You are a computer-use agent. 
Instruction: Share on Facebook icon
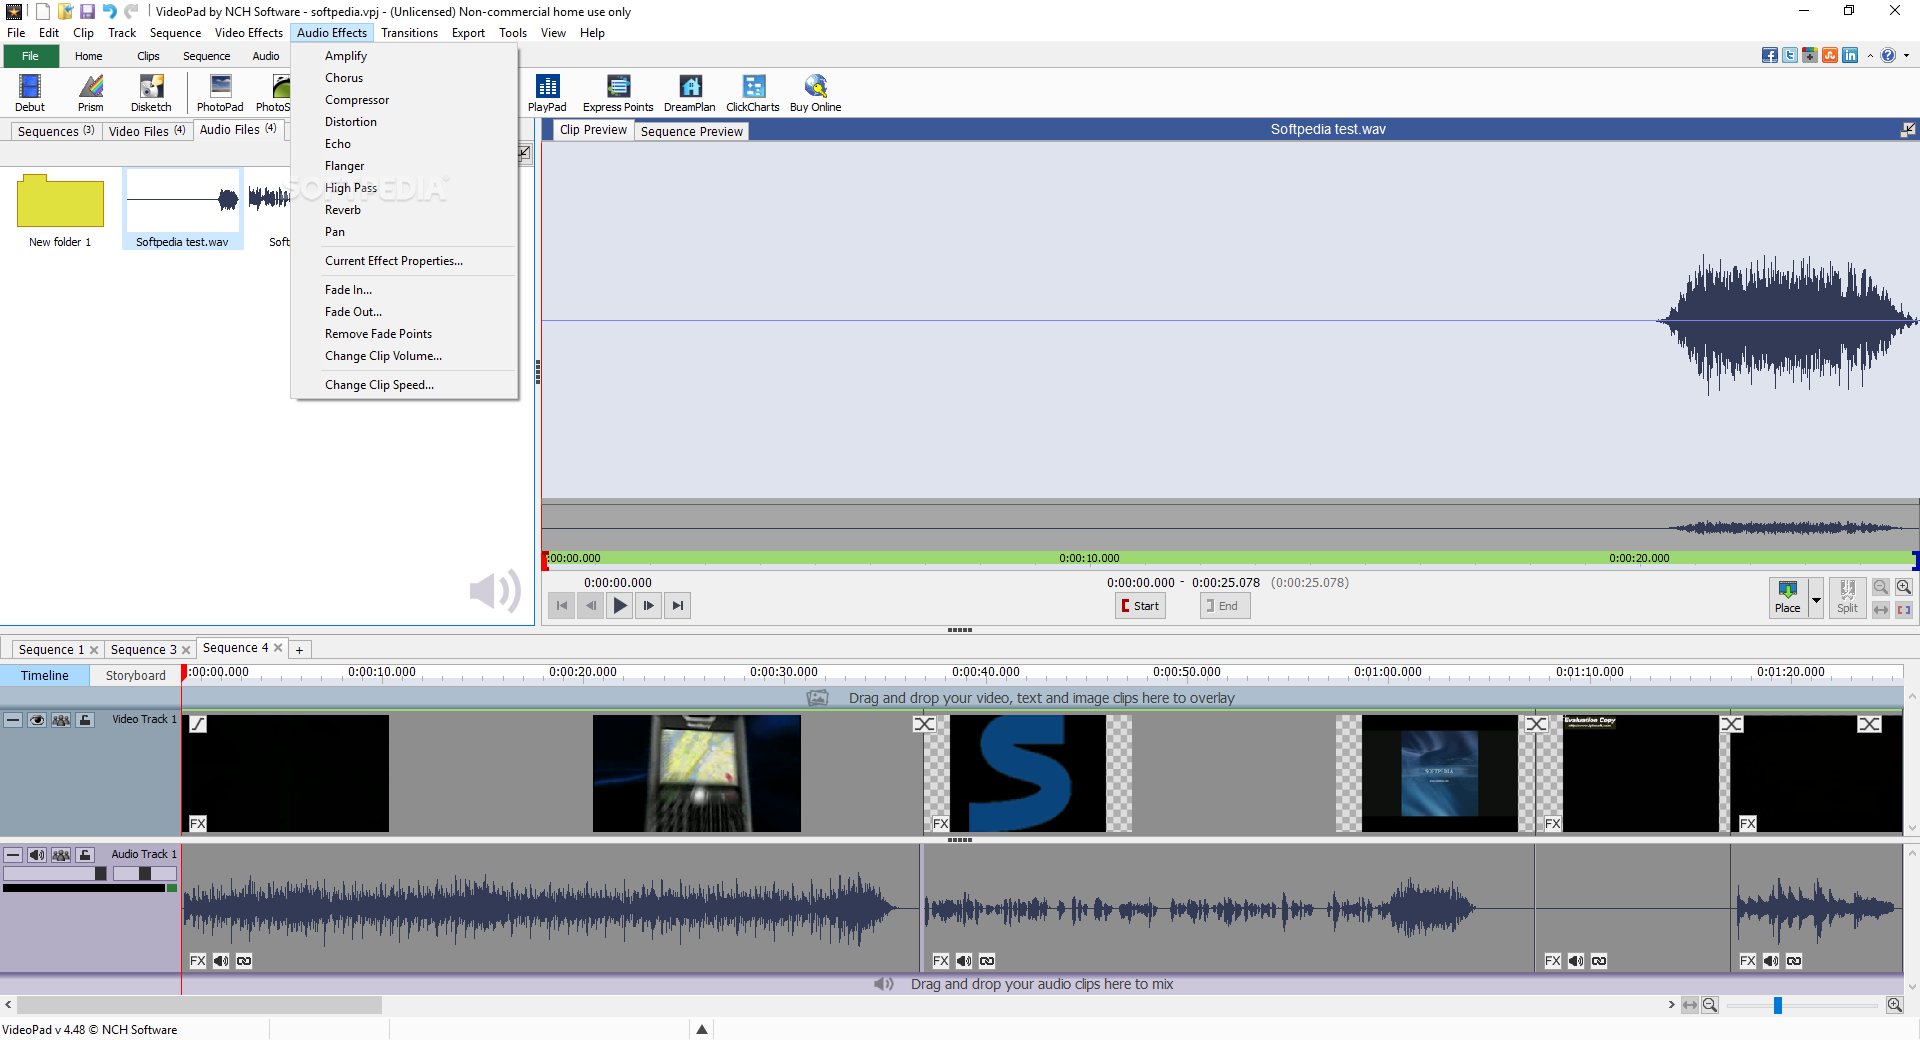click(1770, 56)
